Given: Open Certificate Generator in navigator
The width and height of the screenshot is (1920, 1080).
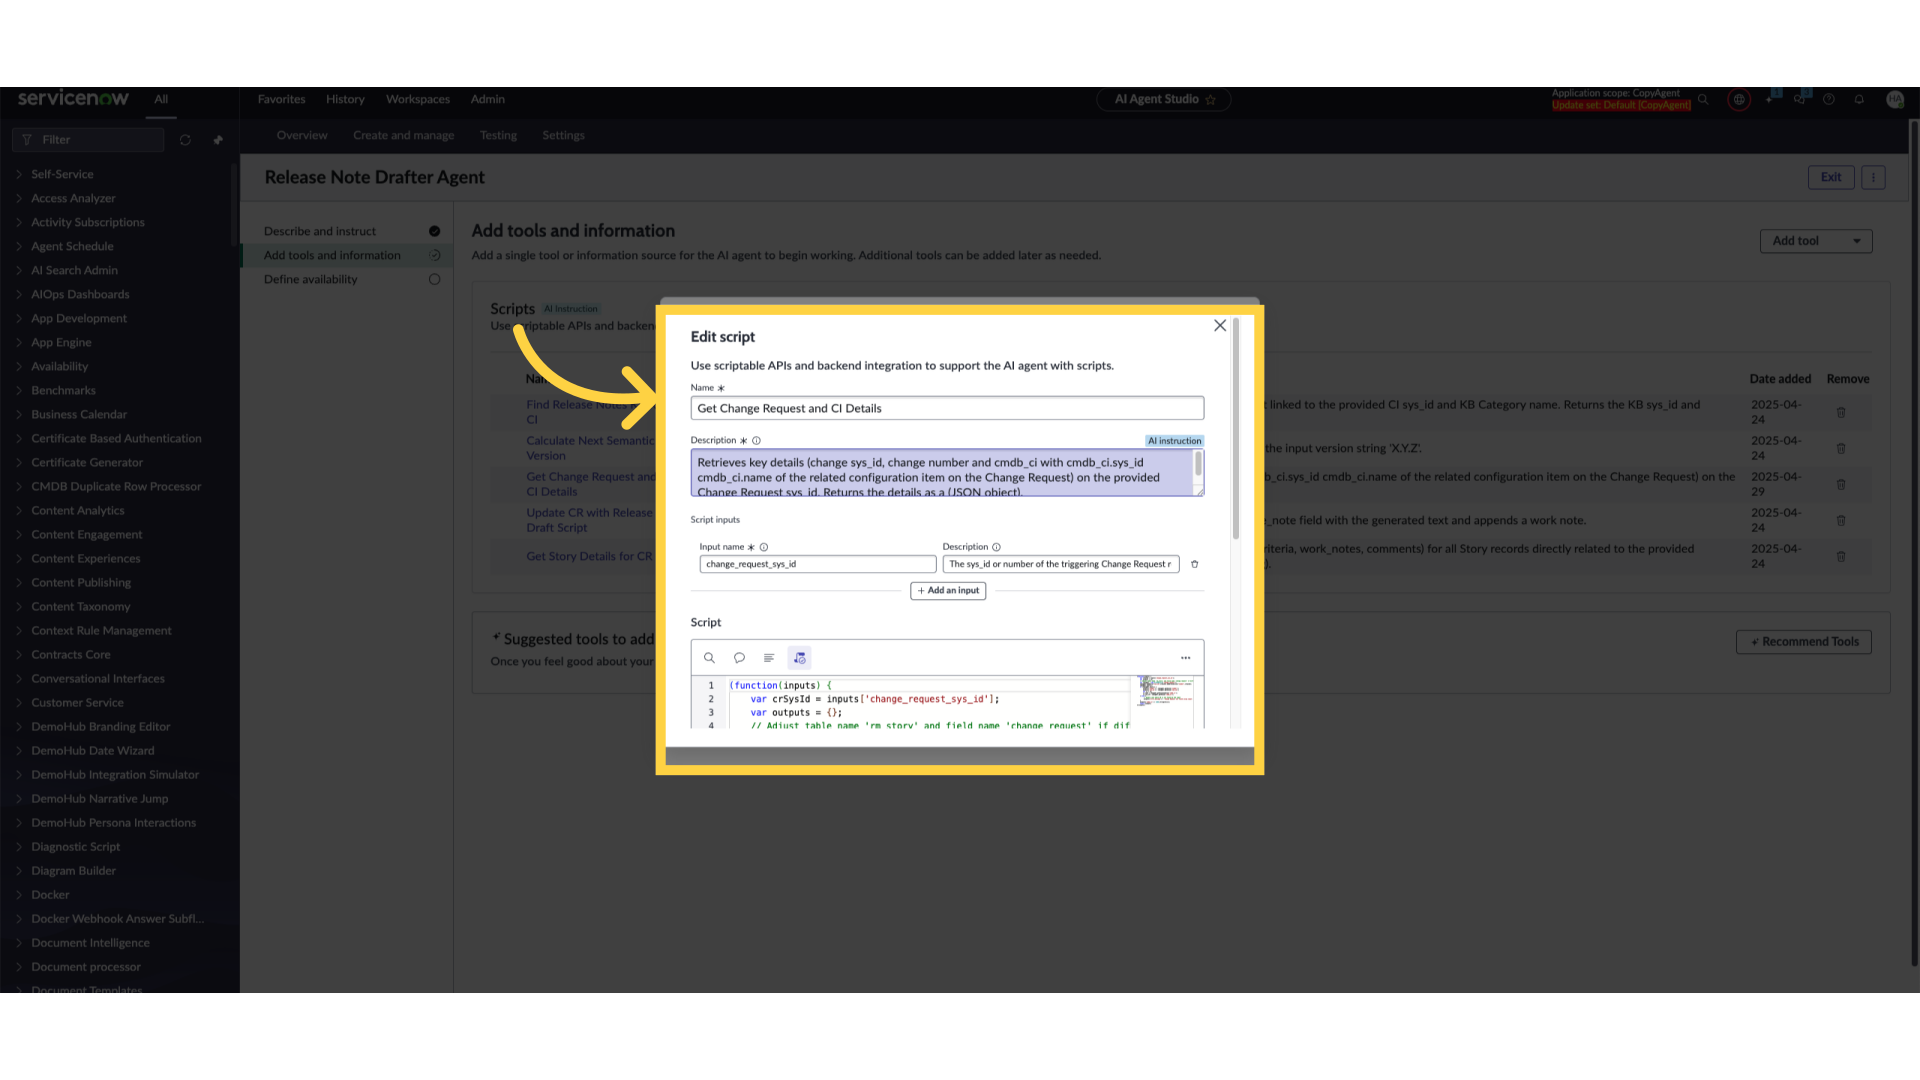Looking at the screenshot, I should (x=87, y=462).
